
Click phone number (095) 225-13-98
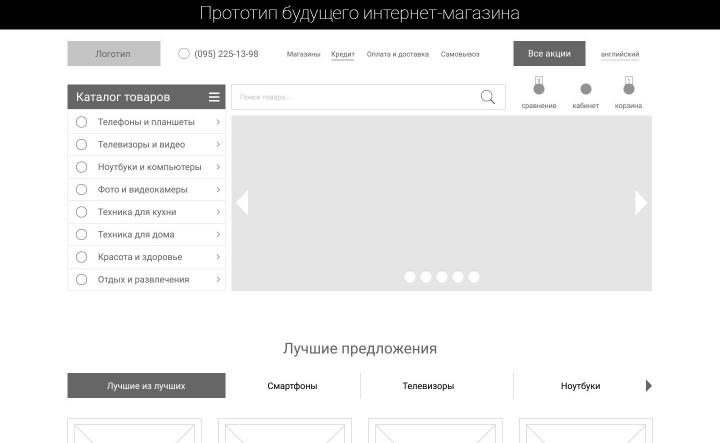pyautogui.click(x=226, y=54)
